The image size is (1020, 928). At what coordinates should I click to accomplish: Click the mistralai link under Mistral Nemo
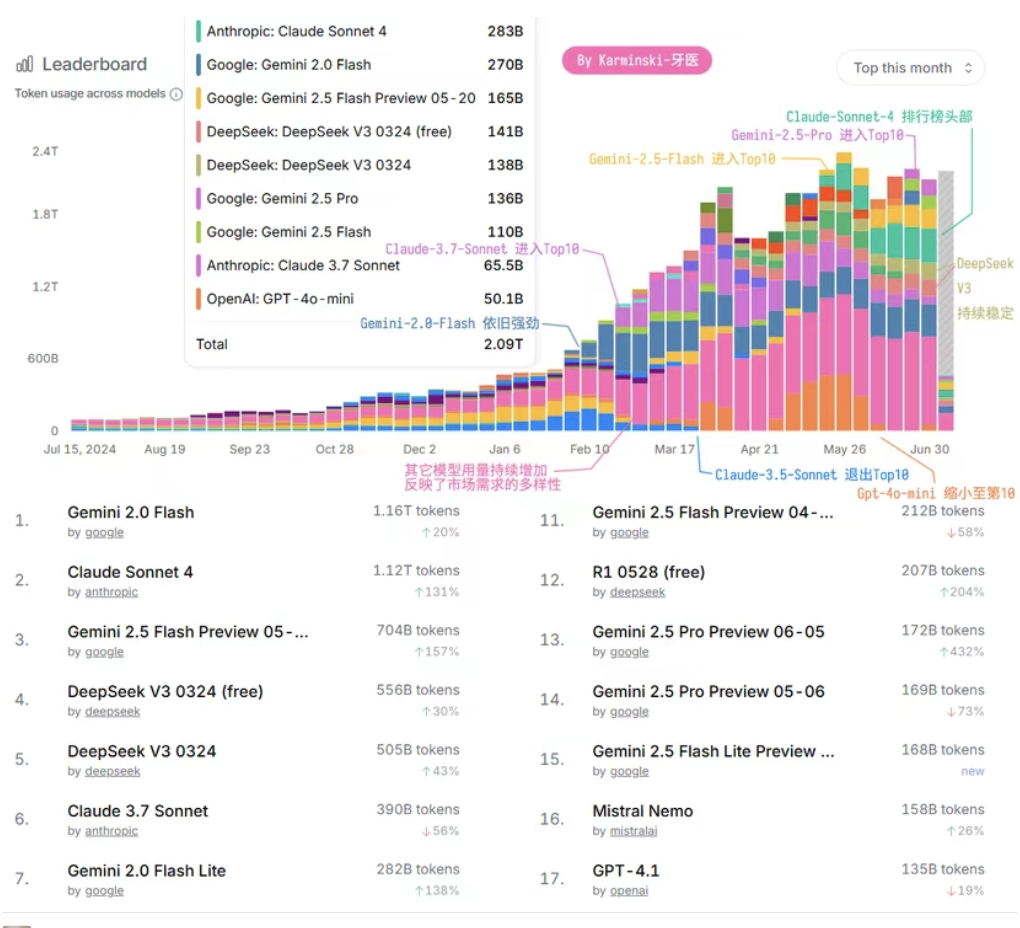(x=634, y=831)
